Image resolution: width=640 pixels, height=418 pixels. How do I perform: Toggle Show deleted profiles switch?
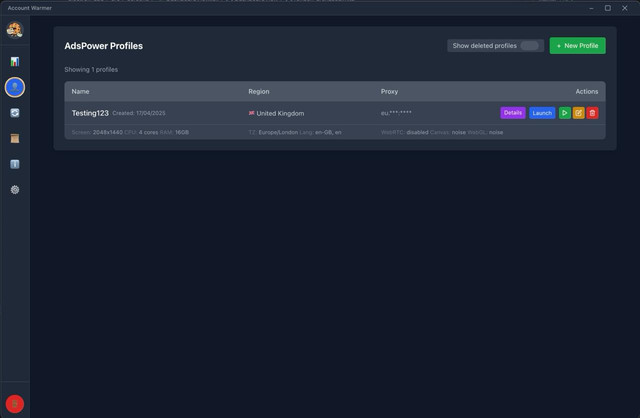coord(529,46)
